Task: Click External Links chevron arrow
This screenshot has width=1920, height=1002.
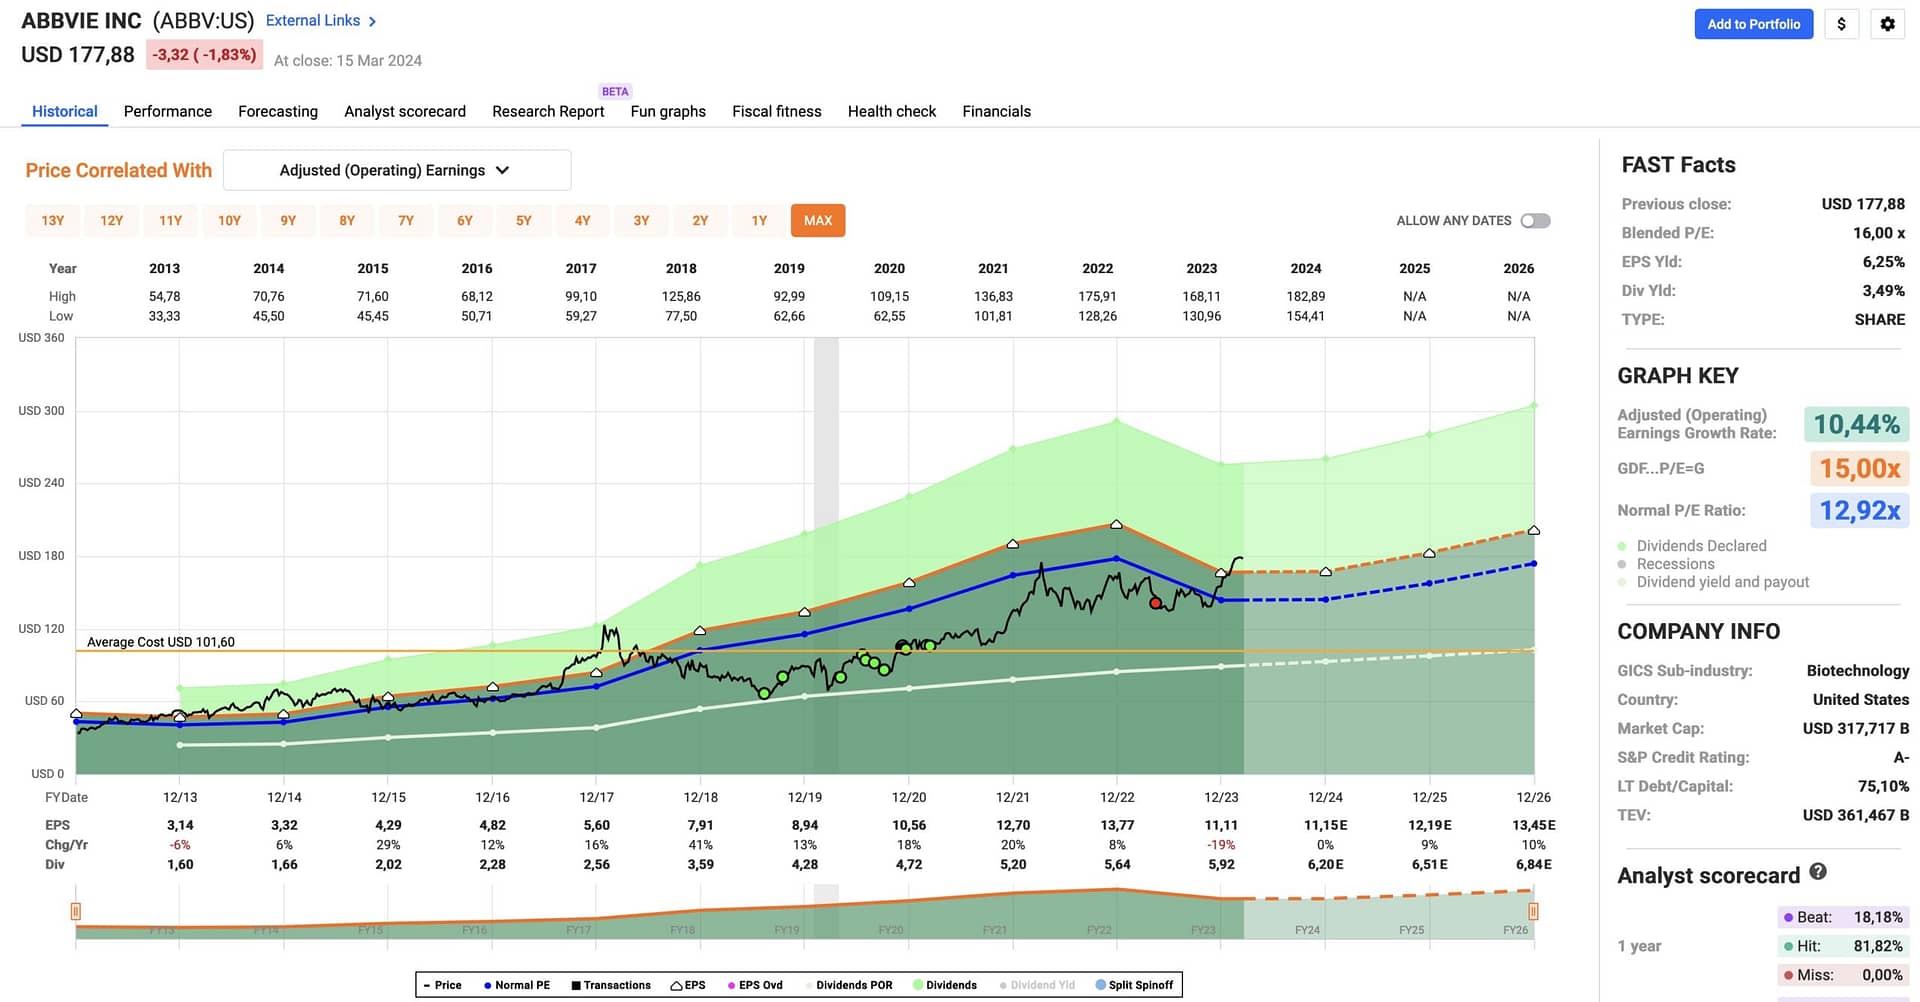Action: pos(372,21)
